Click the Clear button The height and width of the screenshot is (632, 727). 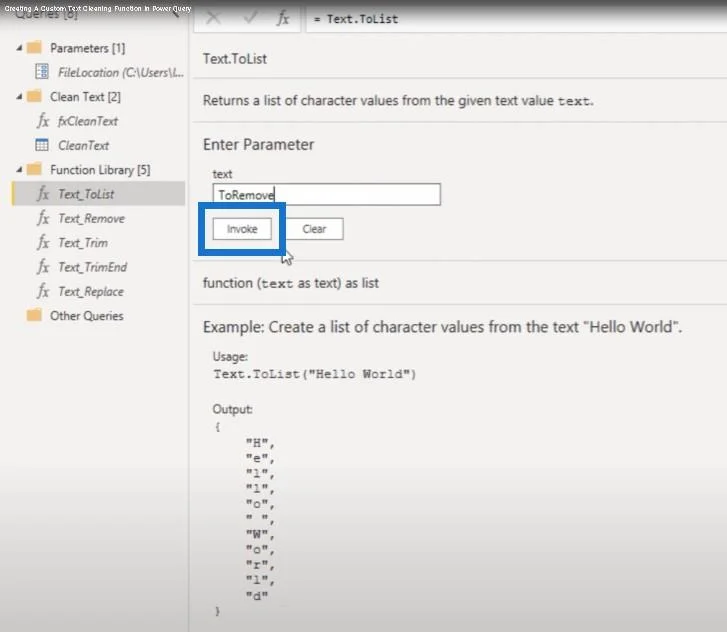[314, 229]
